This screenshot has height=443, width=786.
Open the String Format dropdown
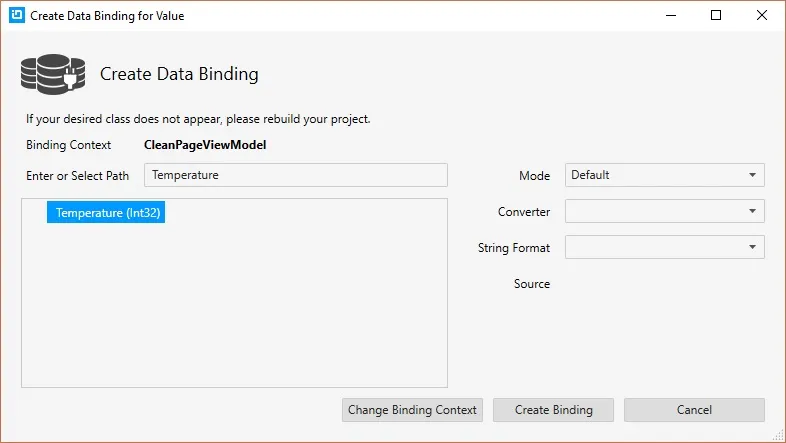[664, 247]
